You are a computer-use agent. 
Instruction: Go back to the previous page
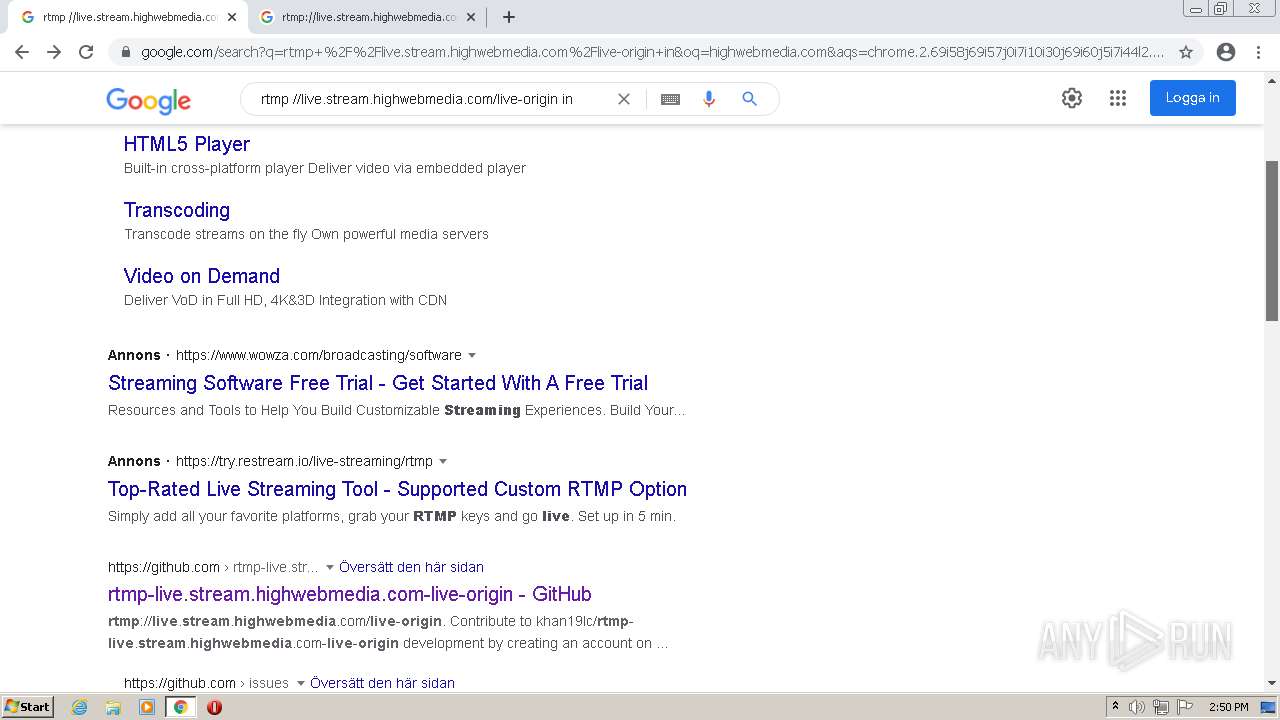tap(22, 52)
